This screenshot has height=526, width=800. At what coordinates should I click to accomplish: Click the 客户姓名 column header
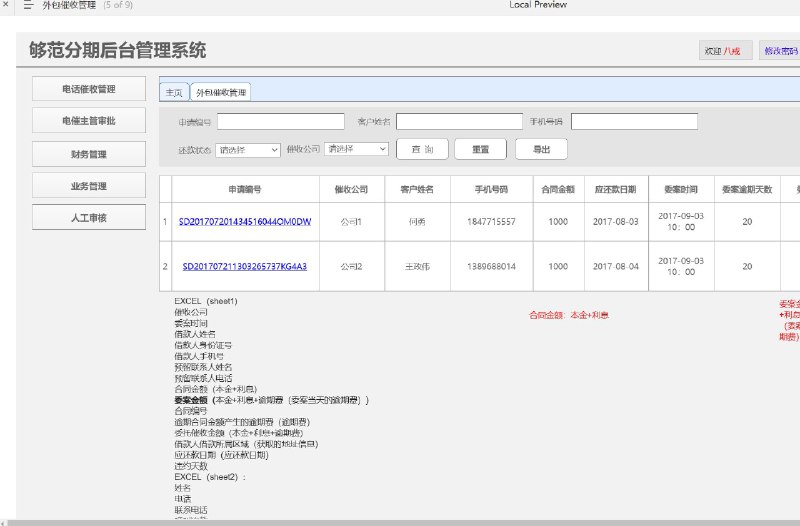[x=417, y=189]
